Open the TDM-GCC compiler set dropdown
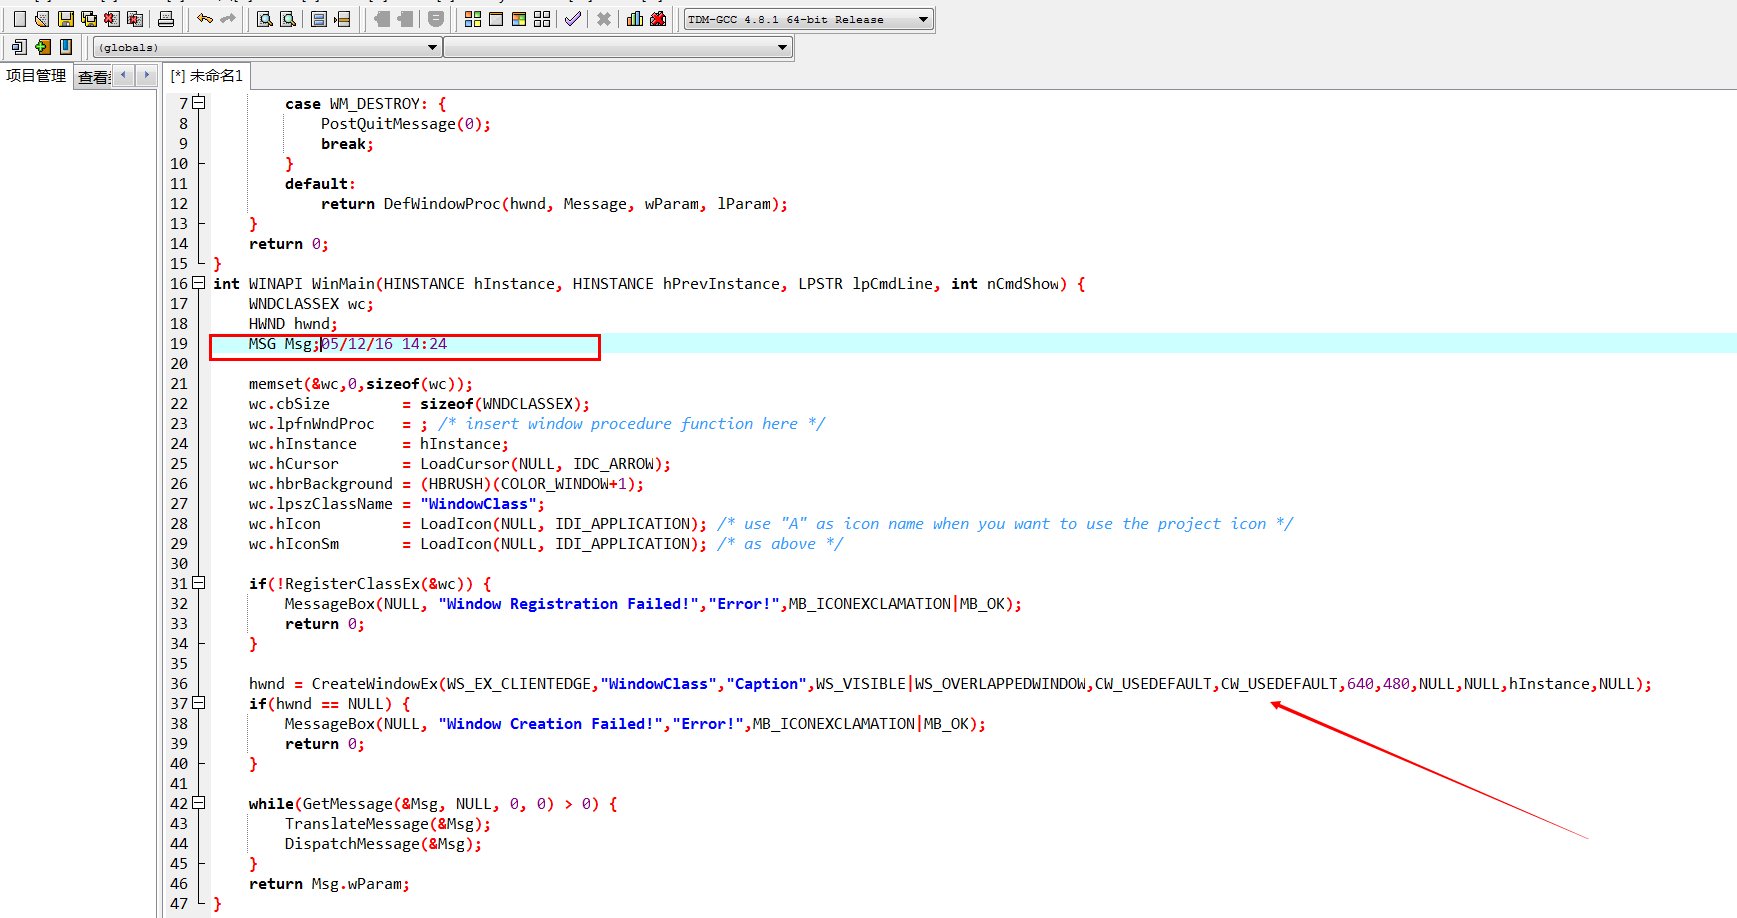The image size is (1737, 918). click(923, 19)
